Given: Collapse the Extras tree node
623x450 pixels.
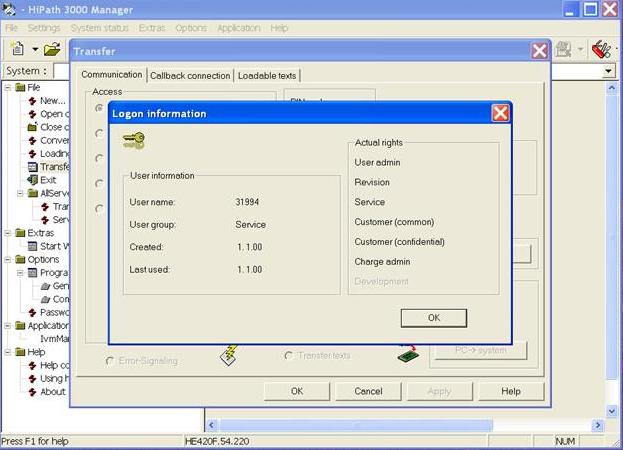Looking at the screenshot, I should click(x=8, y=233).
